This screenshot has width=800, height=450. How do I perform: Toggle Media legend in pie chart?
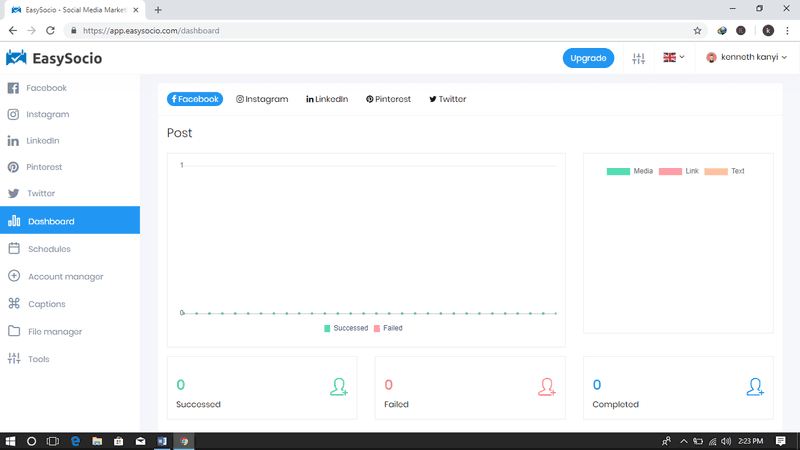629,171
